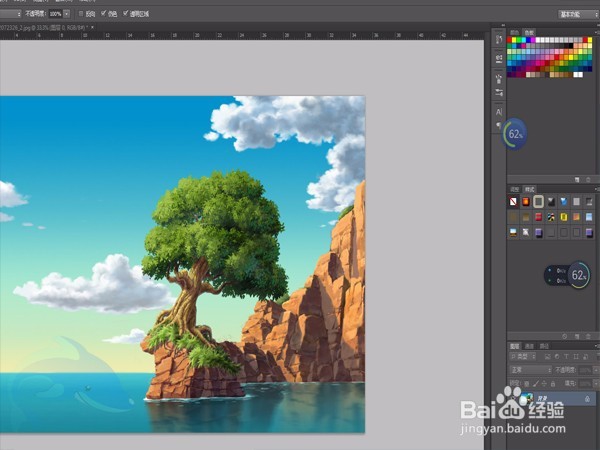Screen dimensions: 600x450
Task: Apply the red button style in second row
Action: [538, 217]
